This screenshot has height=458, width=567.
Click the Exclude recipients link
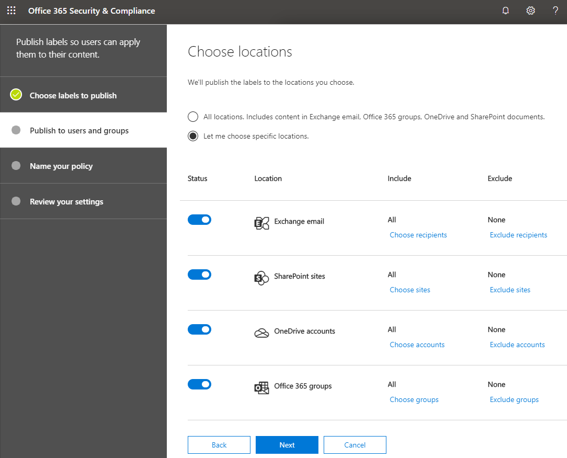pos(518,235)
